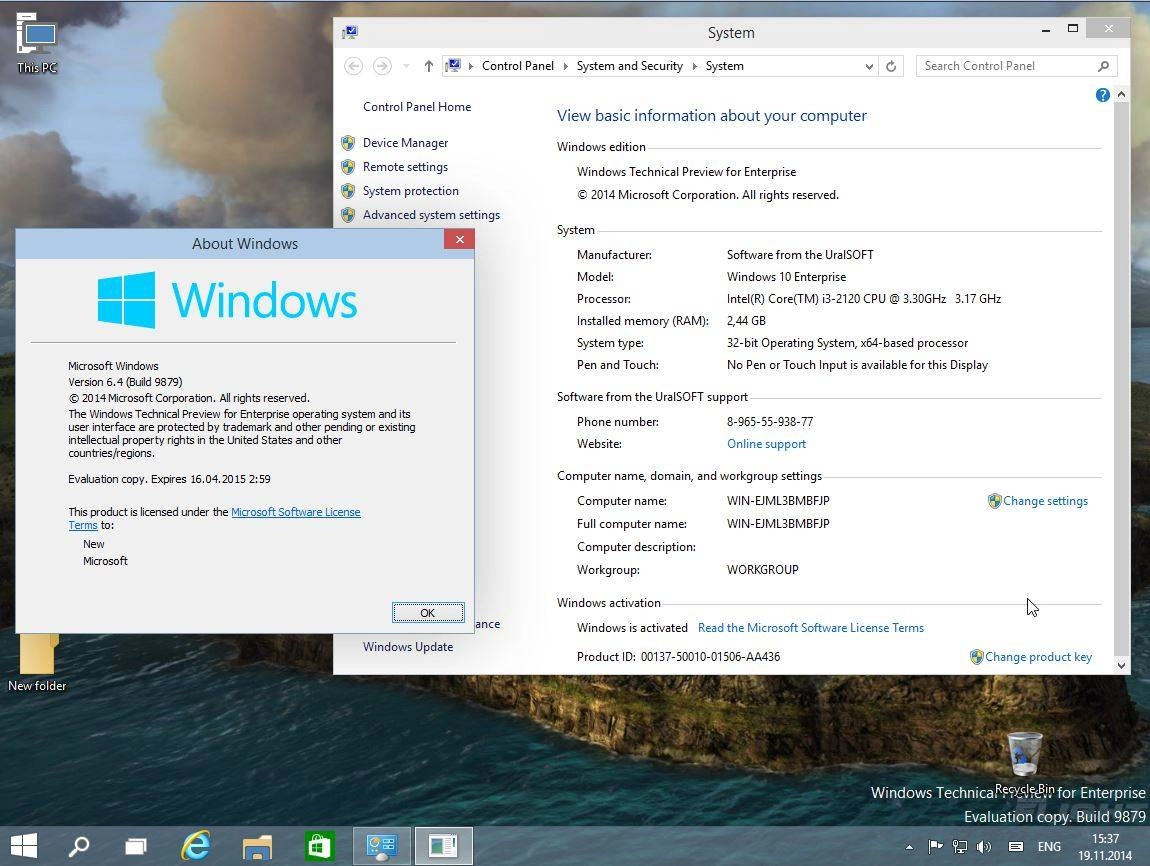This screenshot has height=866, width=1150.
Task: Click the Back arrow in System window
Action: (354, 66)
